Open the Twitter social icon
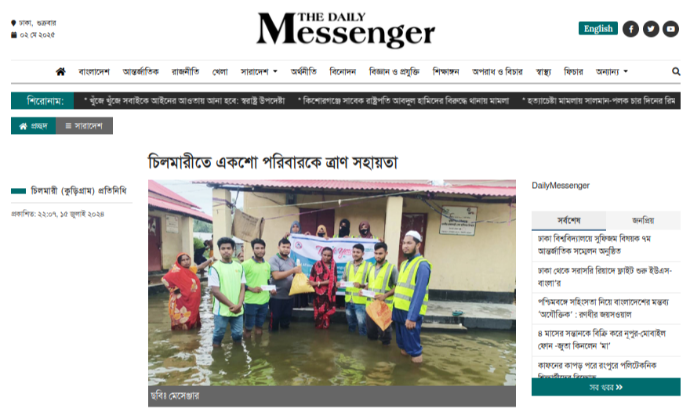Screen dimensions: 690x419 (x=651, y=29)
